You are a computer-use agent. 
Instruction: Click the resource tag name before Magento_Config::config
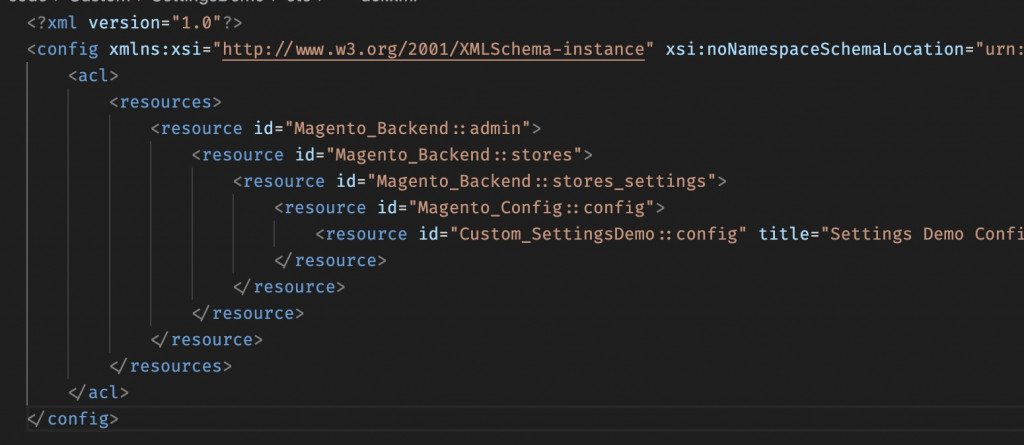[325, 208]
